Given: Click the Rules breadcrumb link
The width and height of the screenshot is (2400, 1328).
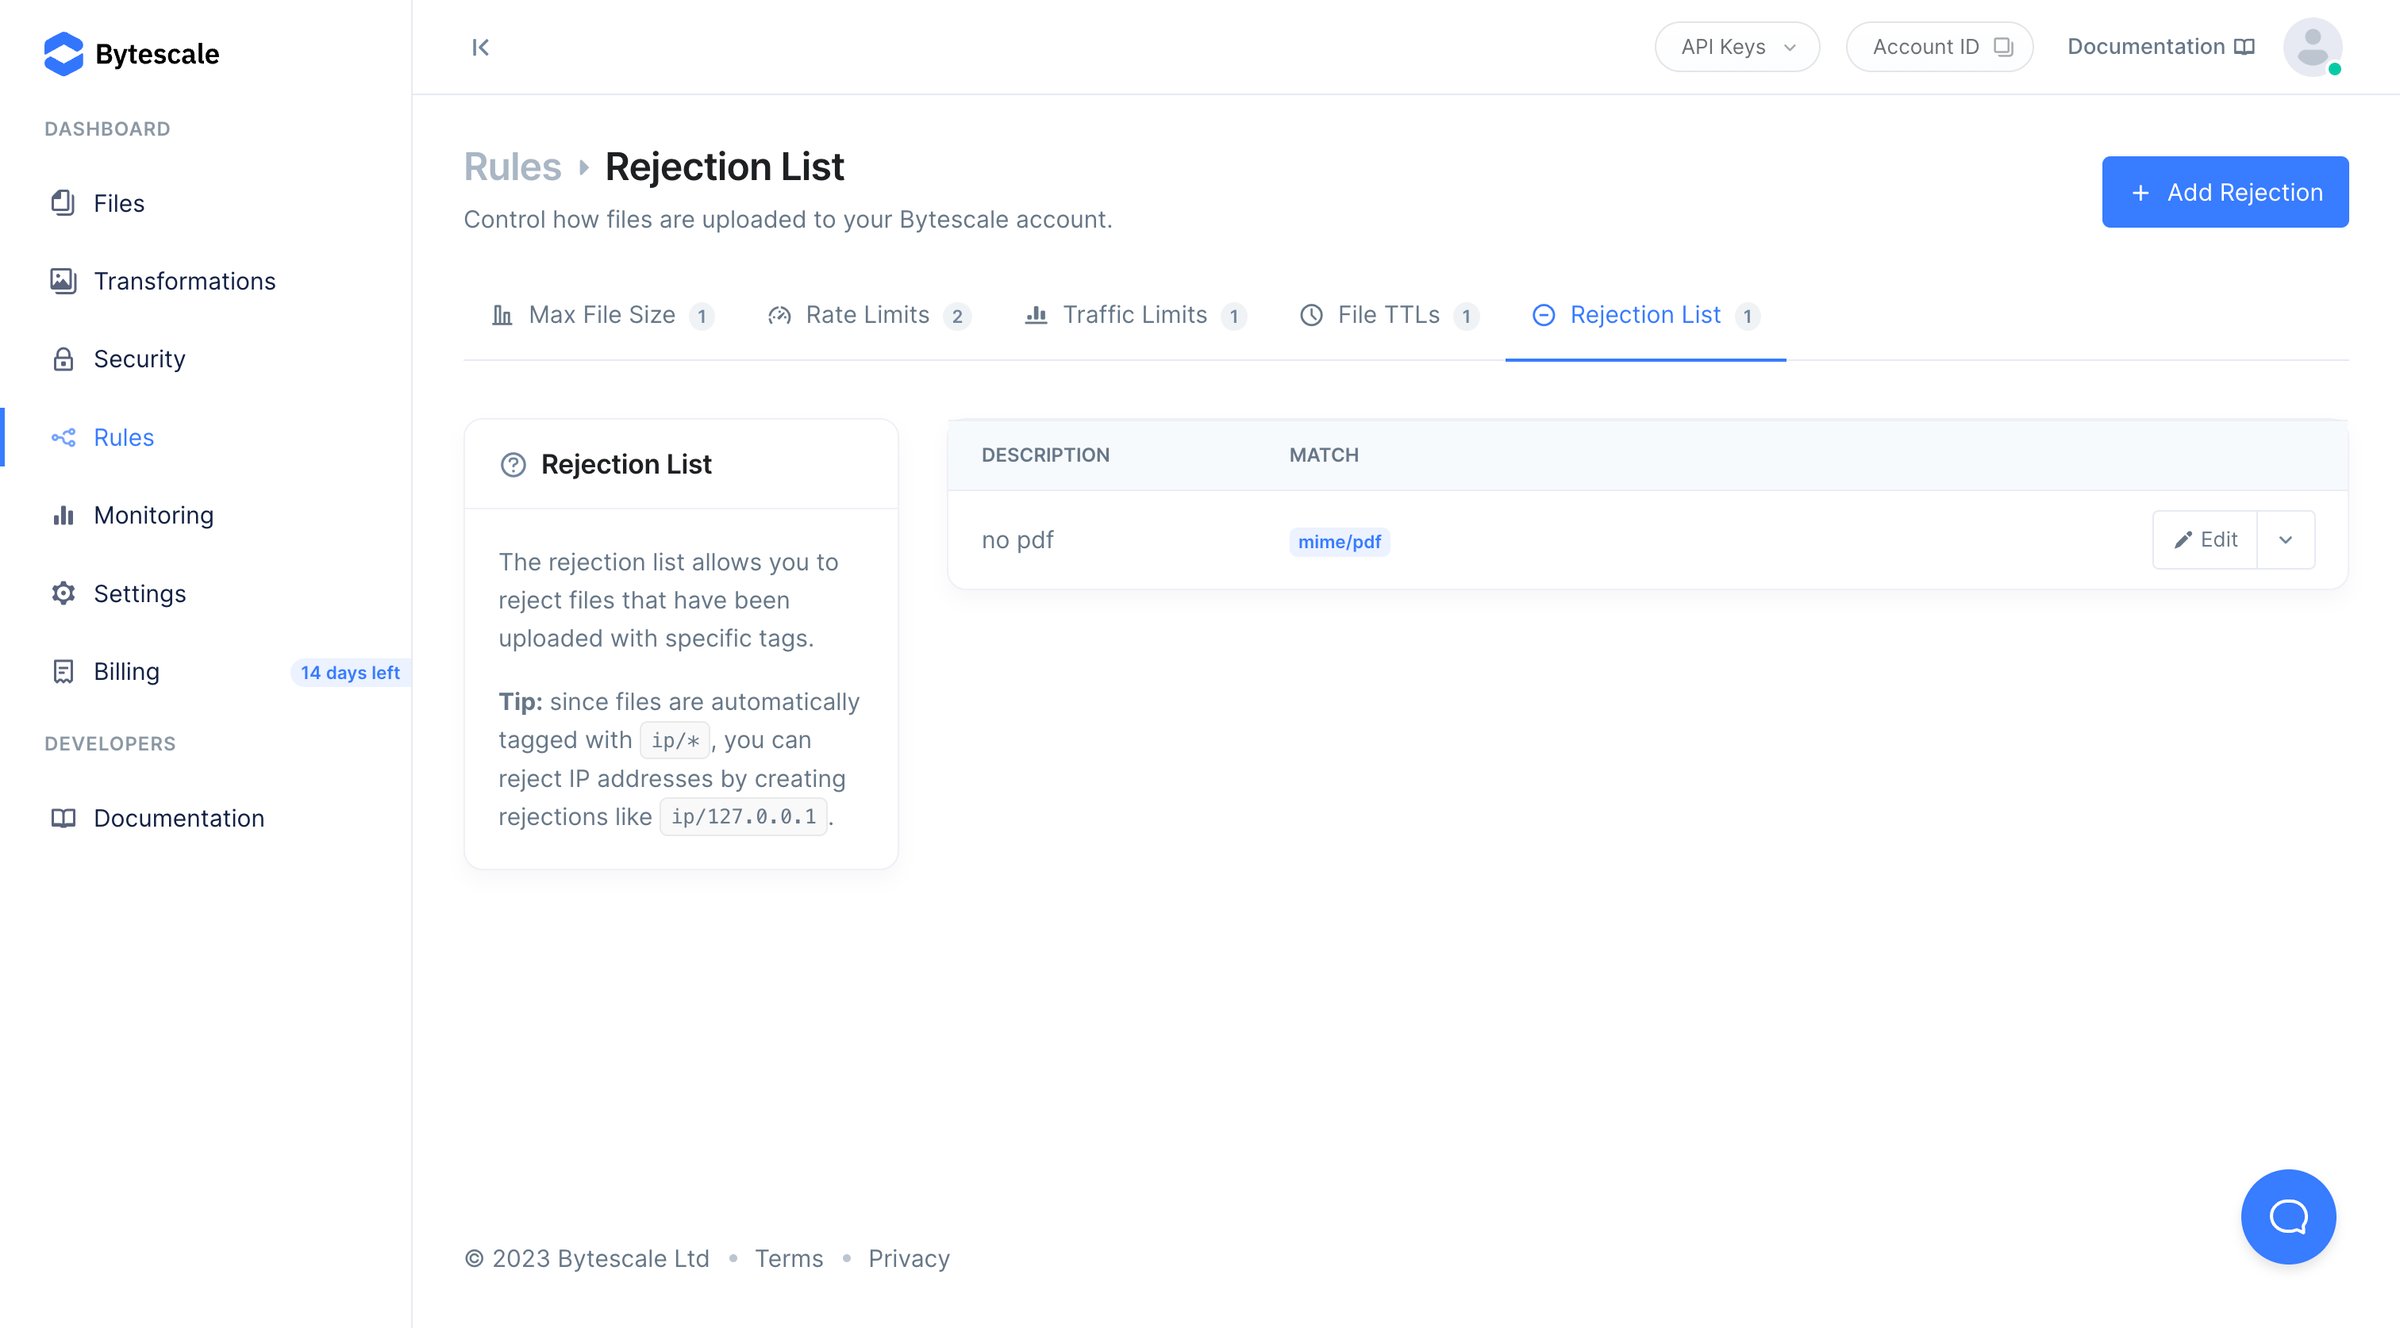Looking at the screenshot, I should pos(512,166).
